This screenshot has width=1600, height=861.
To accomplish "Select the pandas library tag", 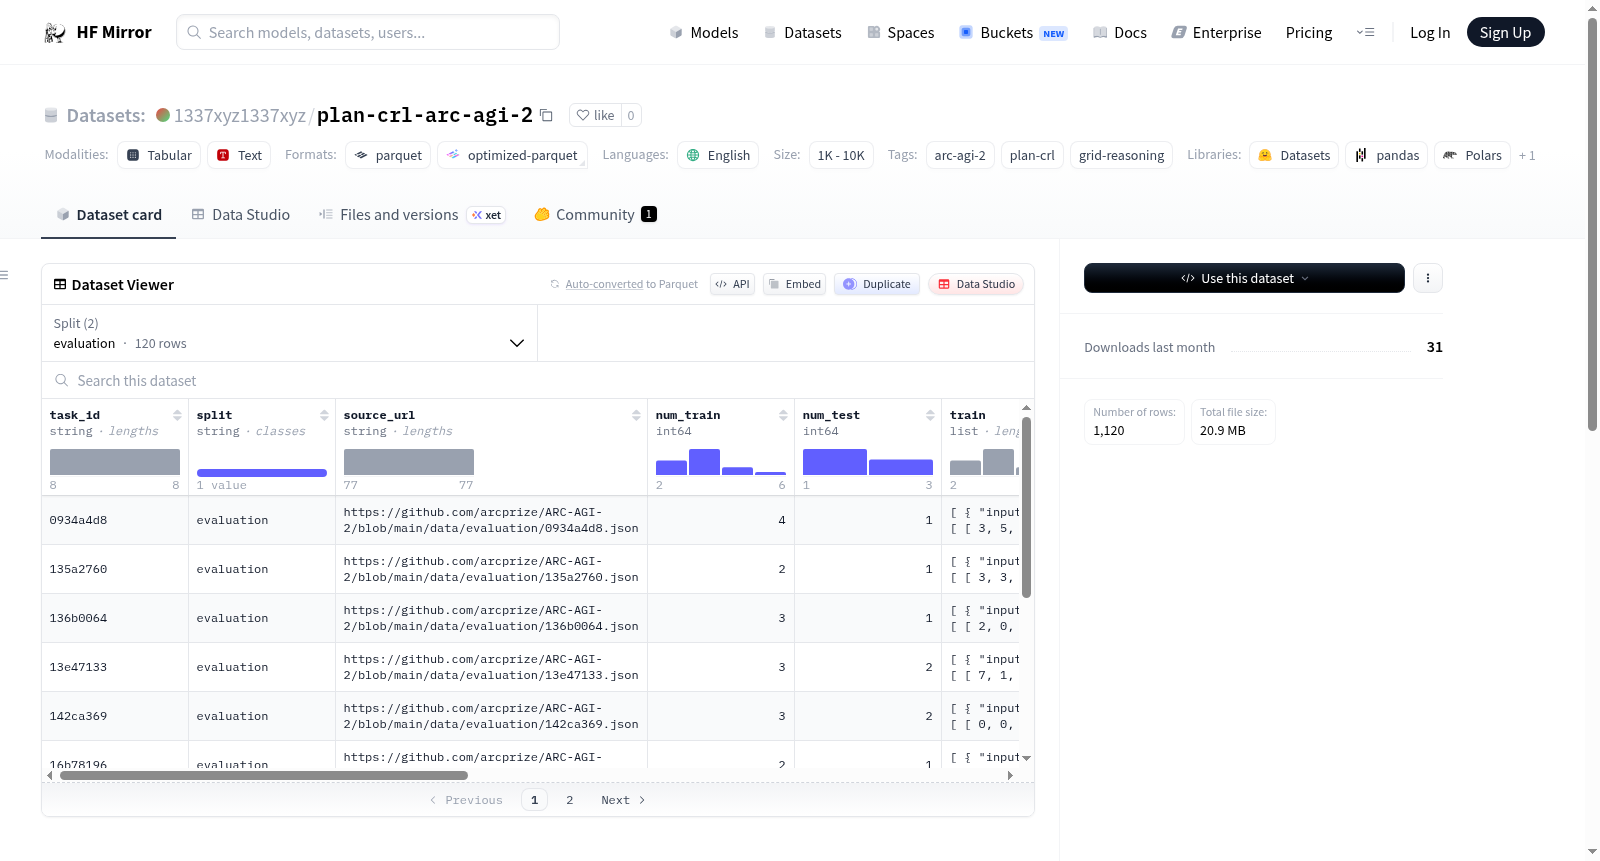I will point(1387,155).
